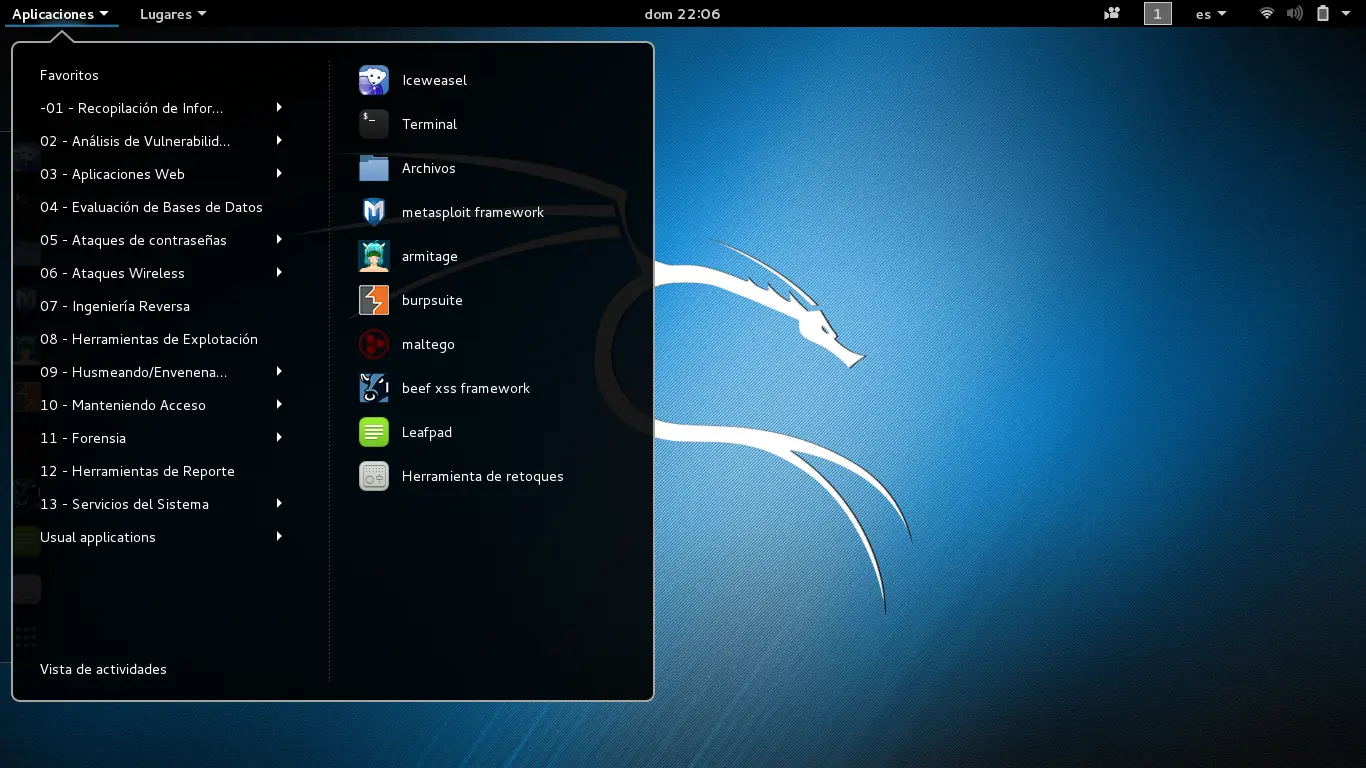Expand arrow for Usual applications
1366x768 pixels.
(279, 536)
